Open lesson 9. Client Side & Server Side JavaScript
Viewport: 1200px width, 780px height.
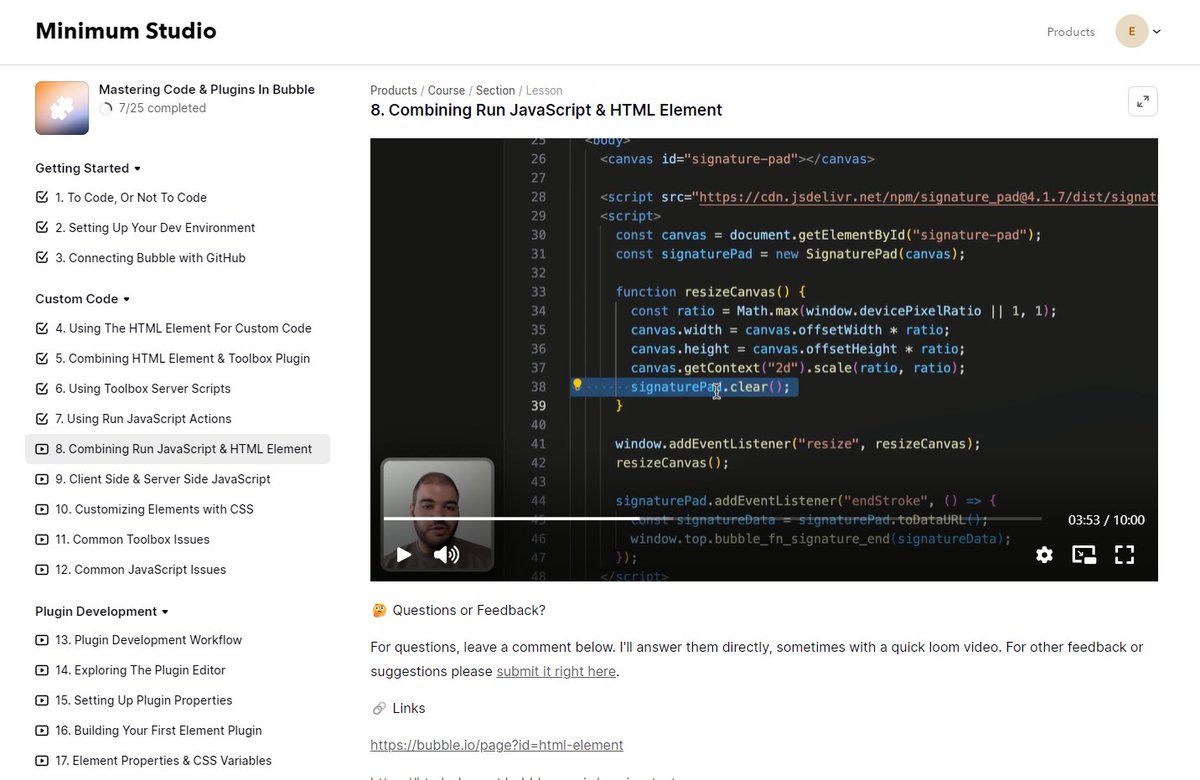[x=163, y=479]
